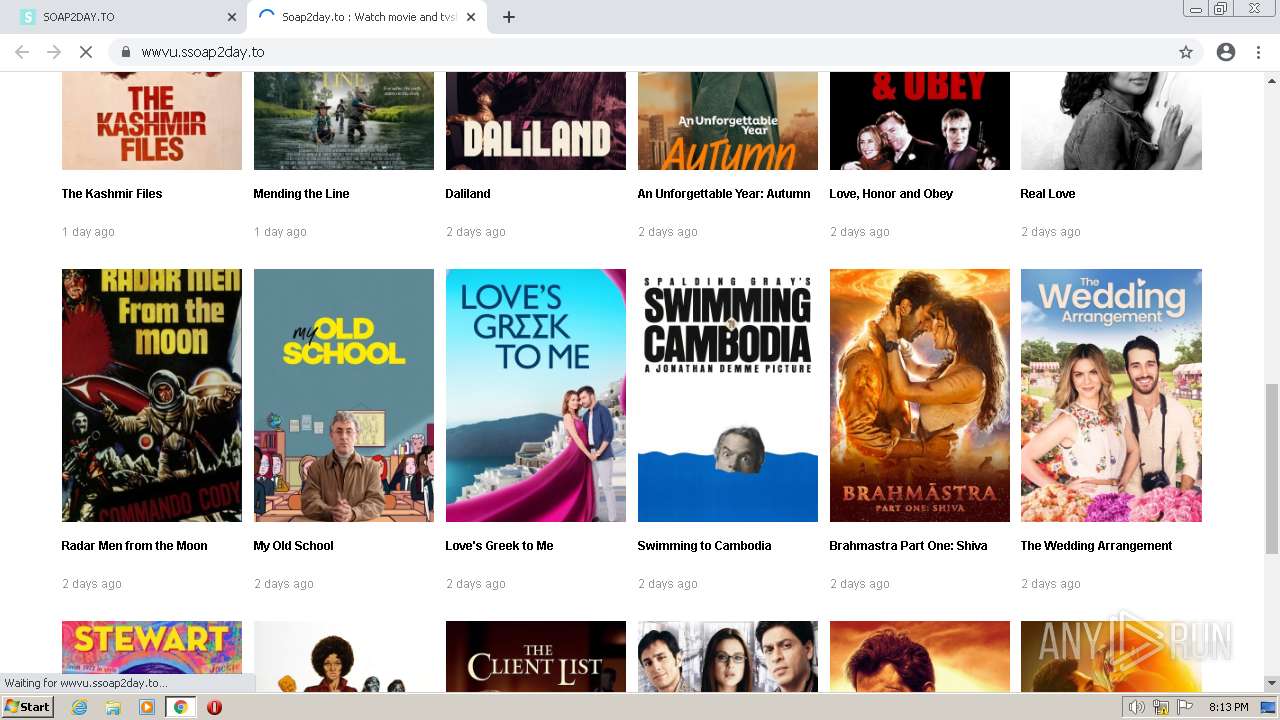Open a new browser tab
The width and height of the screenshot is (1280, 720).
coord(509,17)
